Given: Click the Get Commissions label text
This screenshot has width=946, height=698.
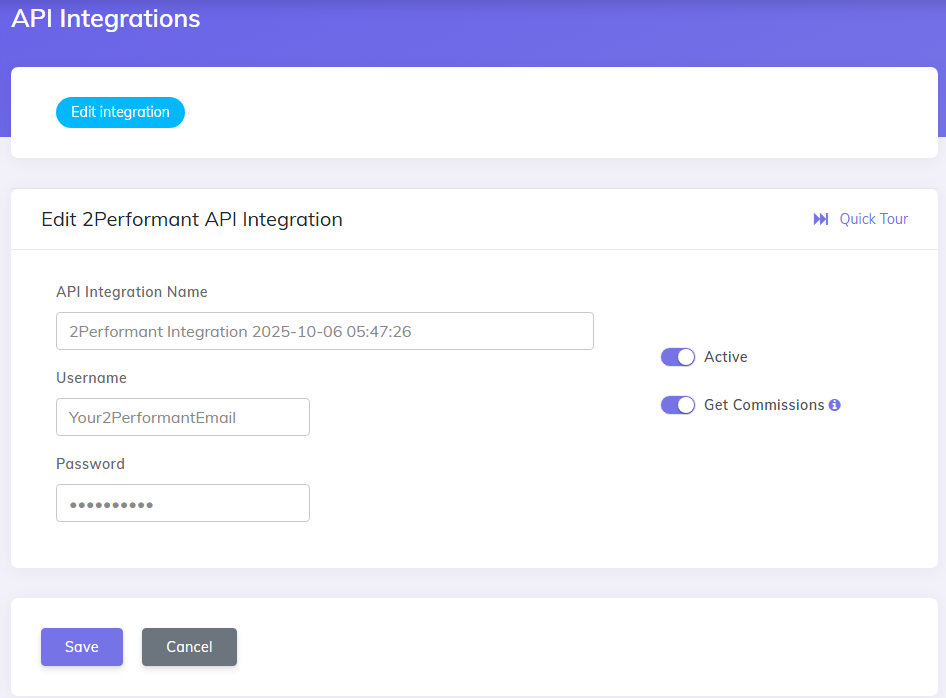Looking at the screenshot, I should tap(764, 405).
